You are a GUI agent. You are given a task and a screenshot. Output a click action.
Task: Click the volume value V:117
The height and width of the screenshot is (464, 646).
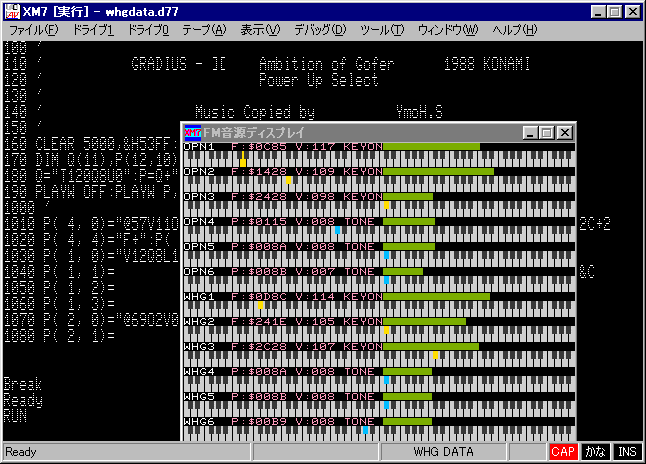point(315,146)
